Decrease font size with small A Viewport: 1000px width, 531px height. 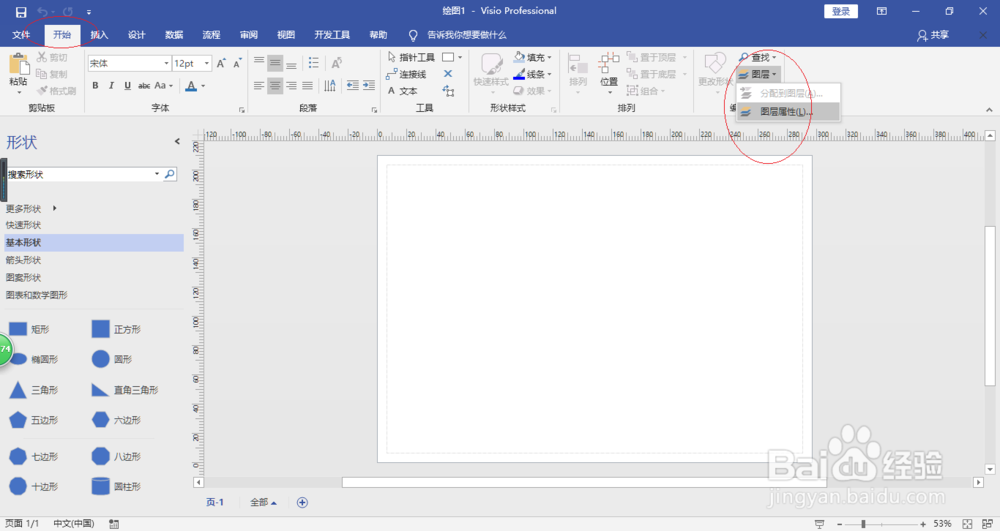(237, 63)
